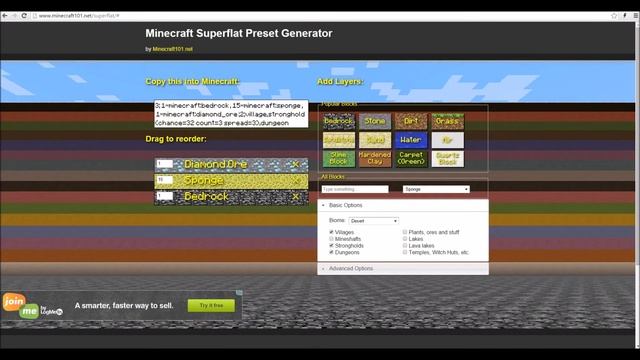The image size is (640, 360).
Task: Select the Bedrock layer row
Action: point(231,197)
